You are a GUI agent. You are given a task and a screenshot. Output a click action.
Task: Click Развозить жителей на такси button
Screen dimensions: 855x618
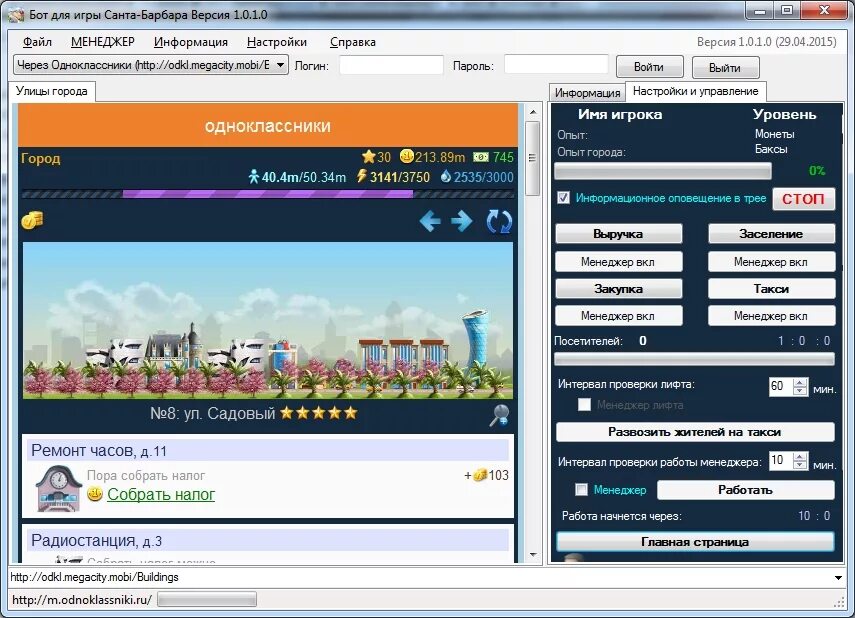point(695,432)
